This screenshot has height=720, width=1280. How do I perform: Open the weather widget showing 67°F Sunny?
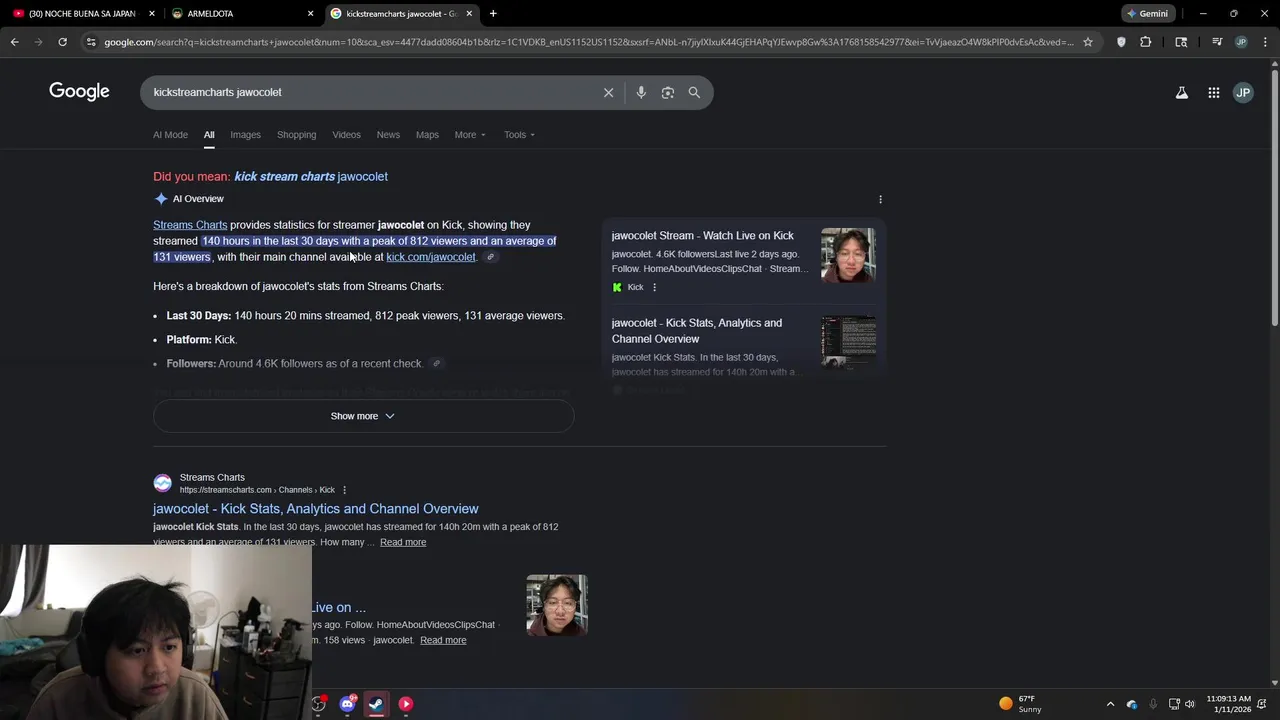[x=1021, y=704]
